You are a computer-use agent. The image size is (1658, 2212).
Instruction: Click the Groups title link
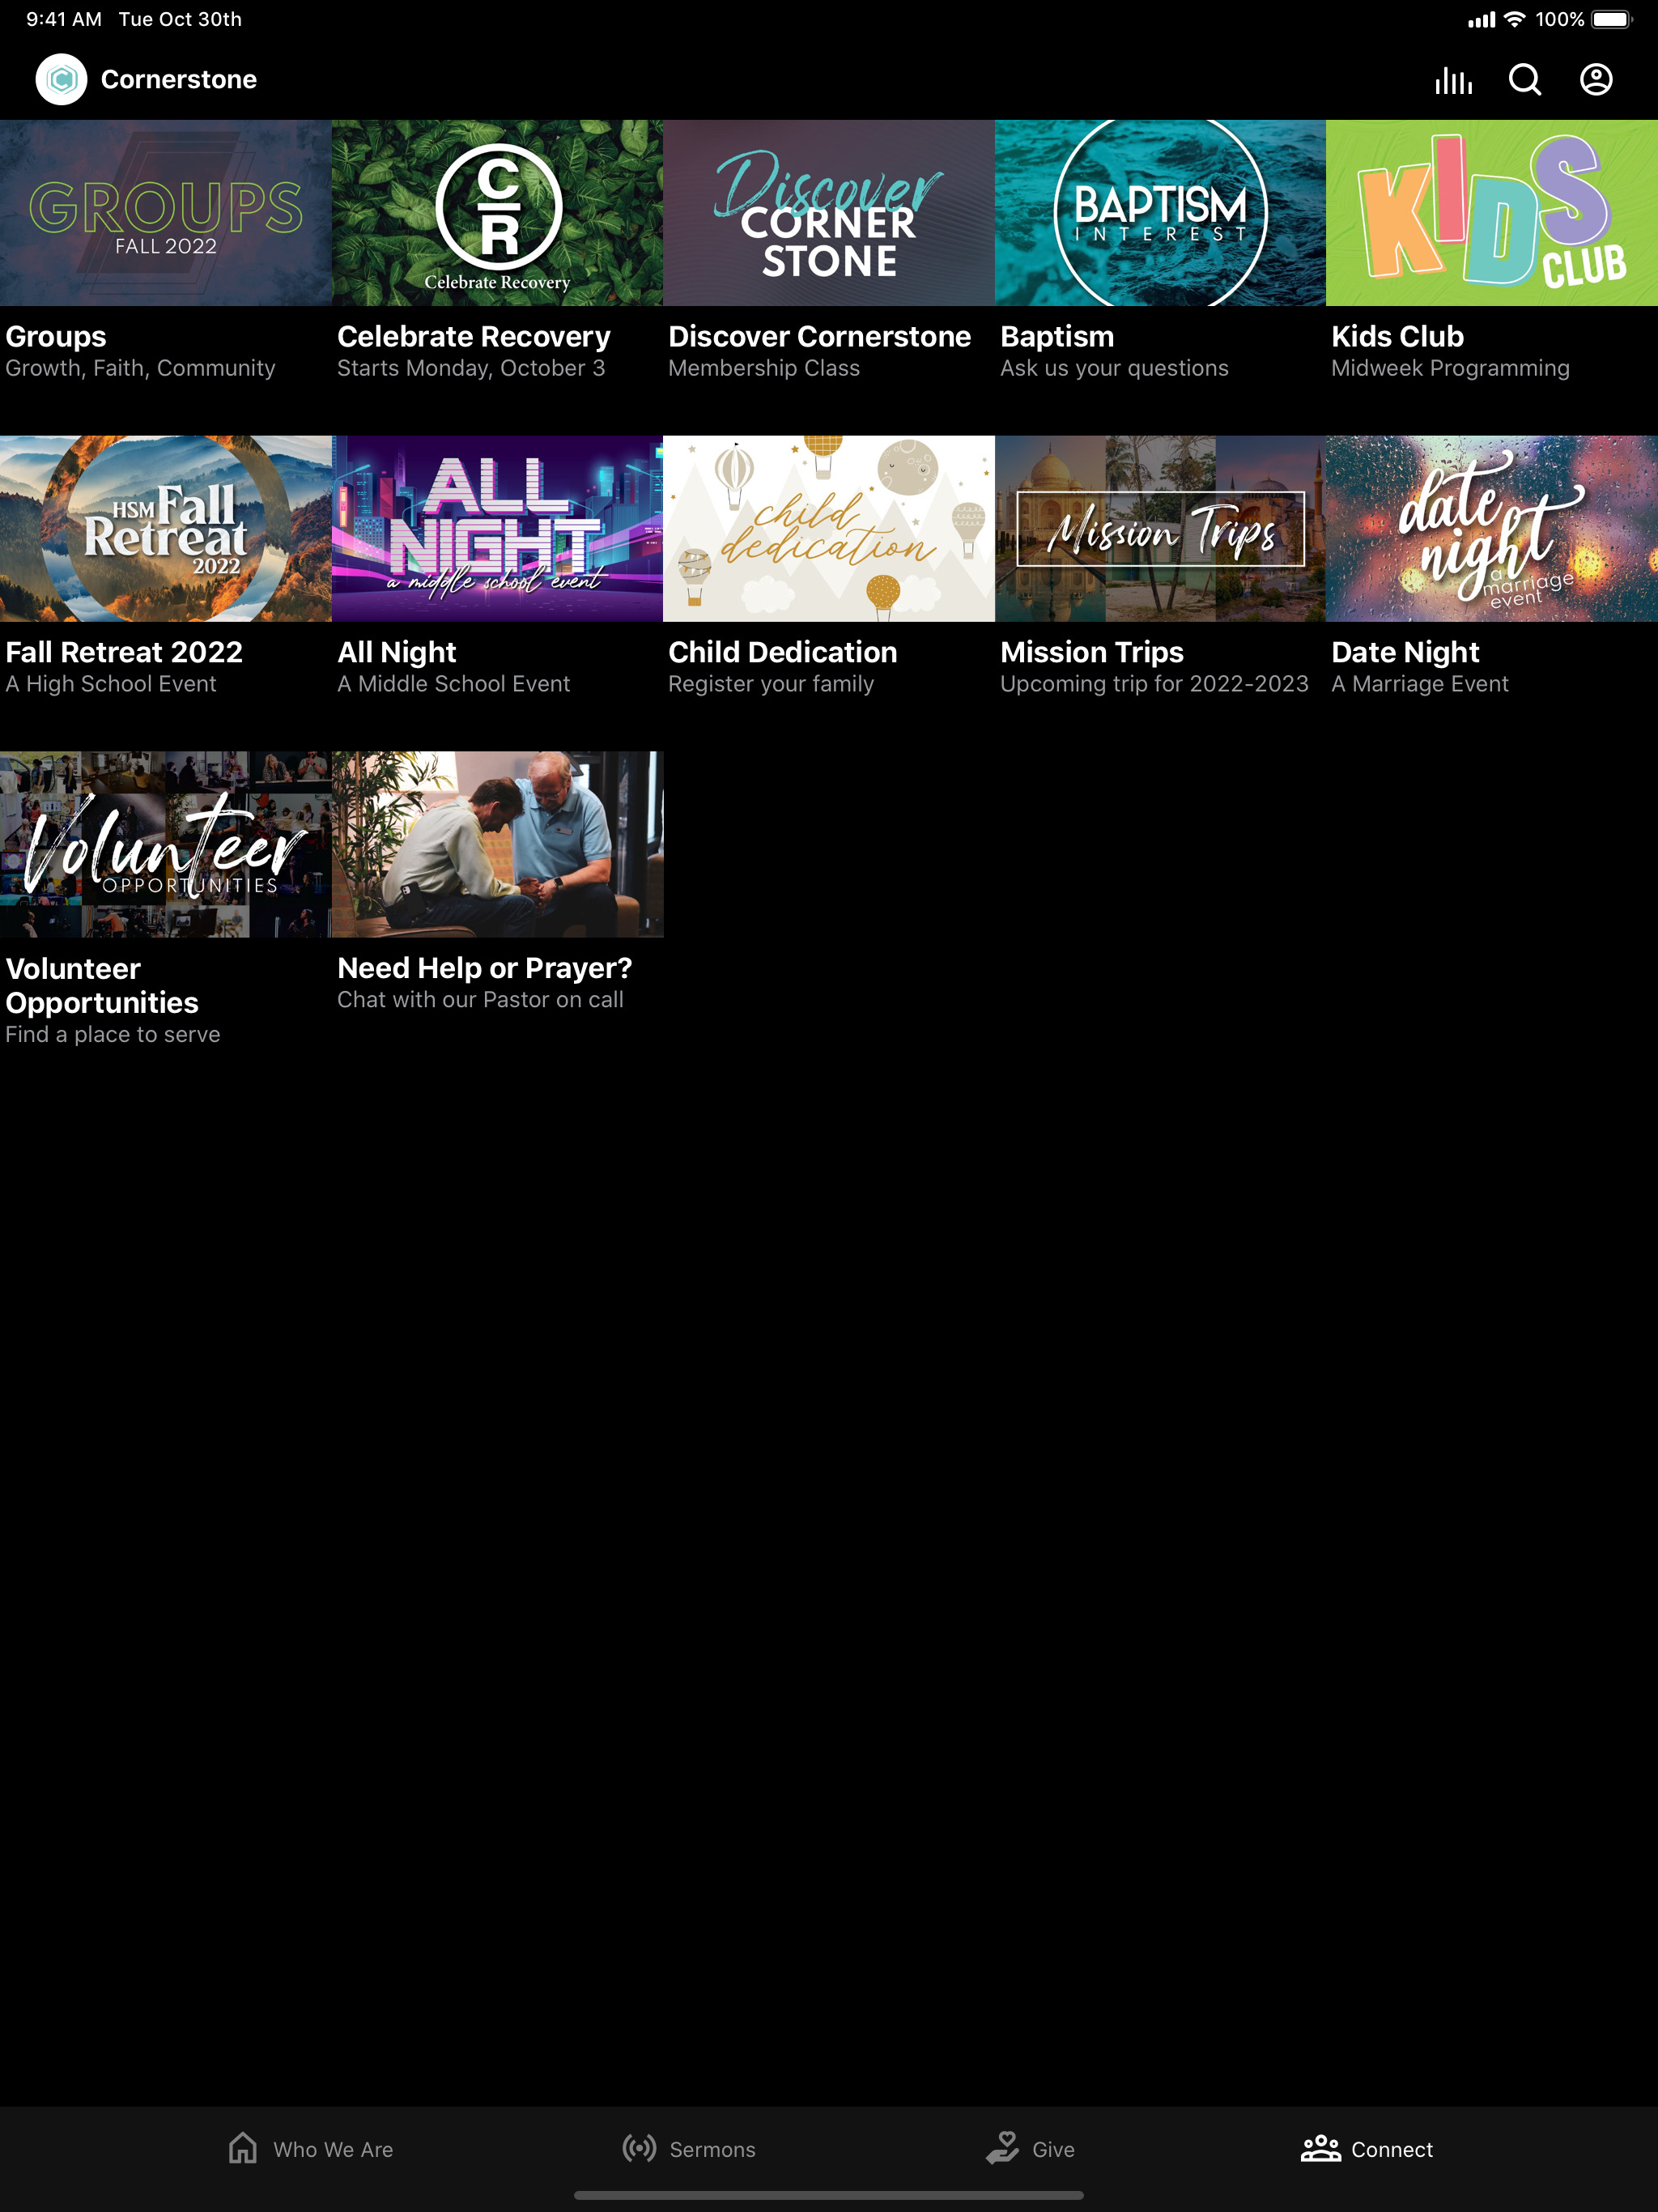pyautogui.click(x=56, y=337)
